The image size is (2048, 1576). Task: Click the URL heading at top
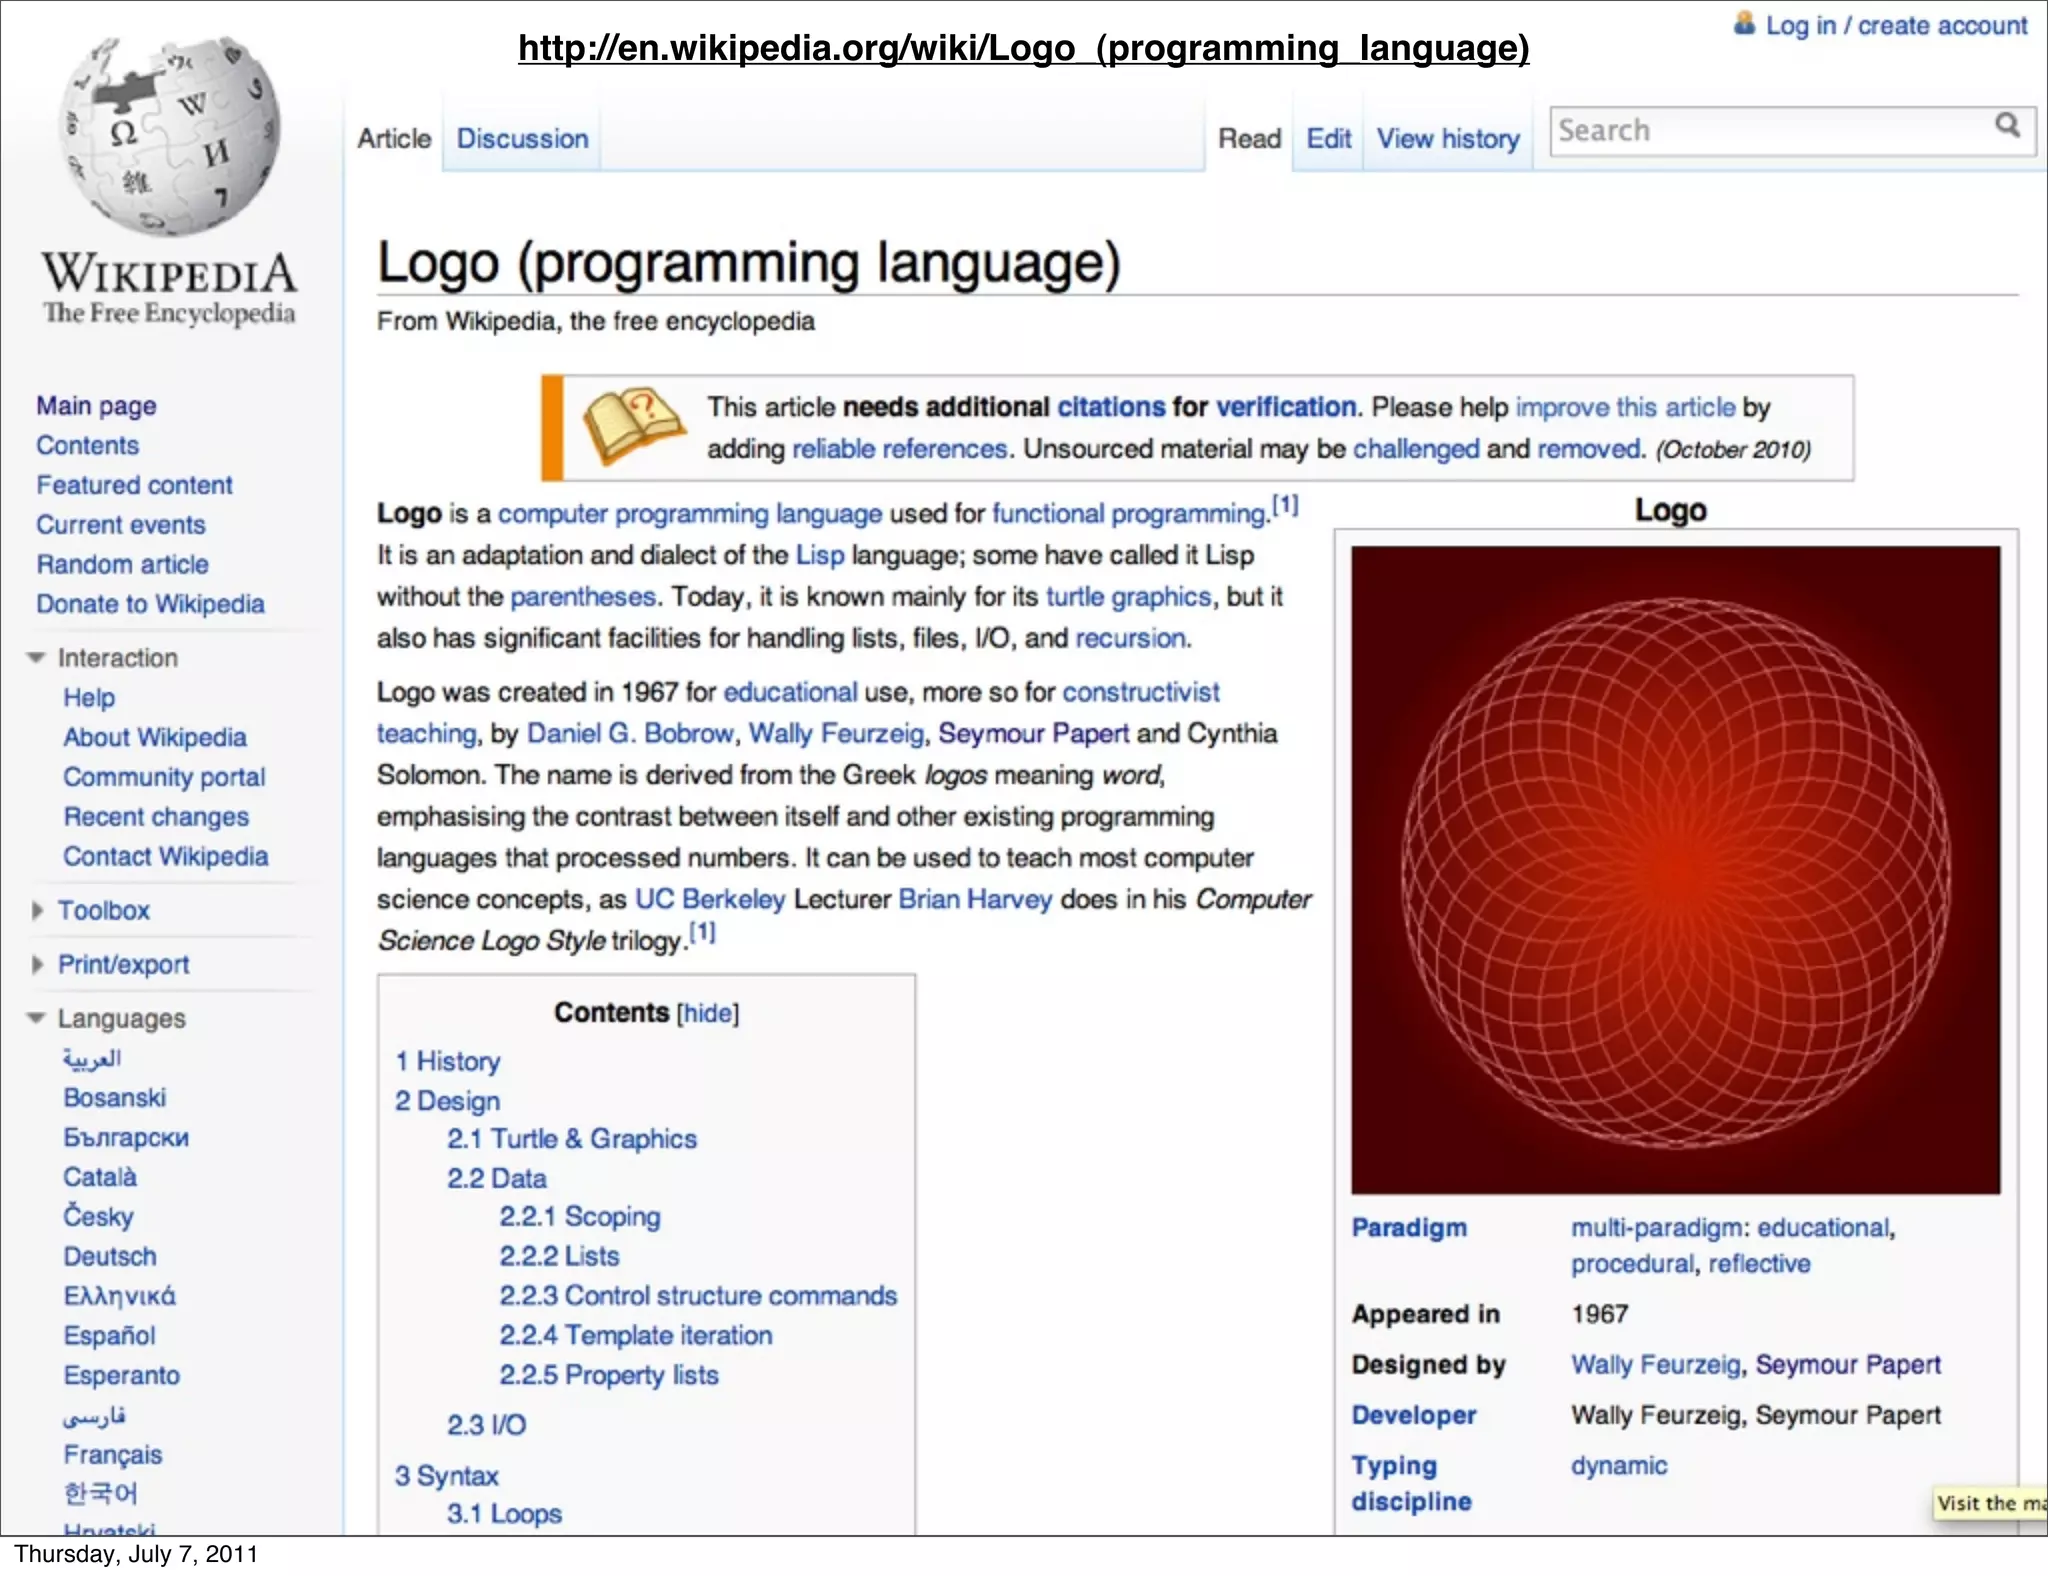tap(1024, 48)
